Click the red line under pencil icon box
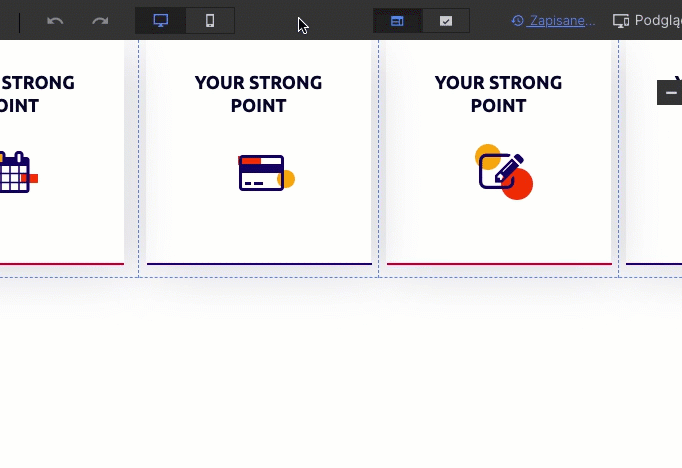682x468 pixels. tap(498, 264)
